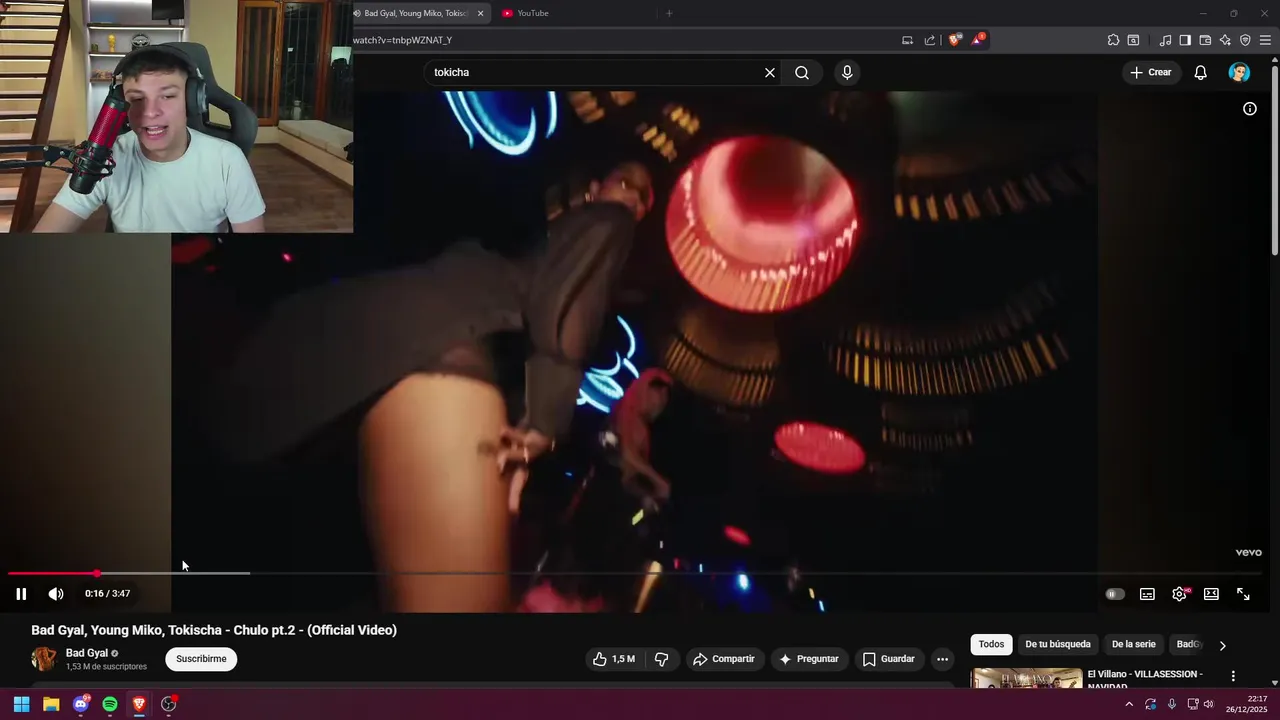Viewport: 1280px width, 720px height.
Task: Open the browser hamburger menu
Action: point(1265,40)
